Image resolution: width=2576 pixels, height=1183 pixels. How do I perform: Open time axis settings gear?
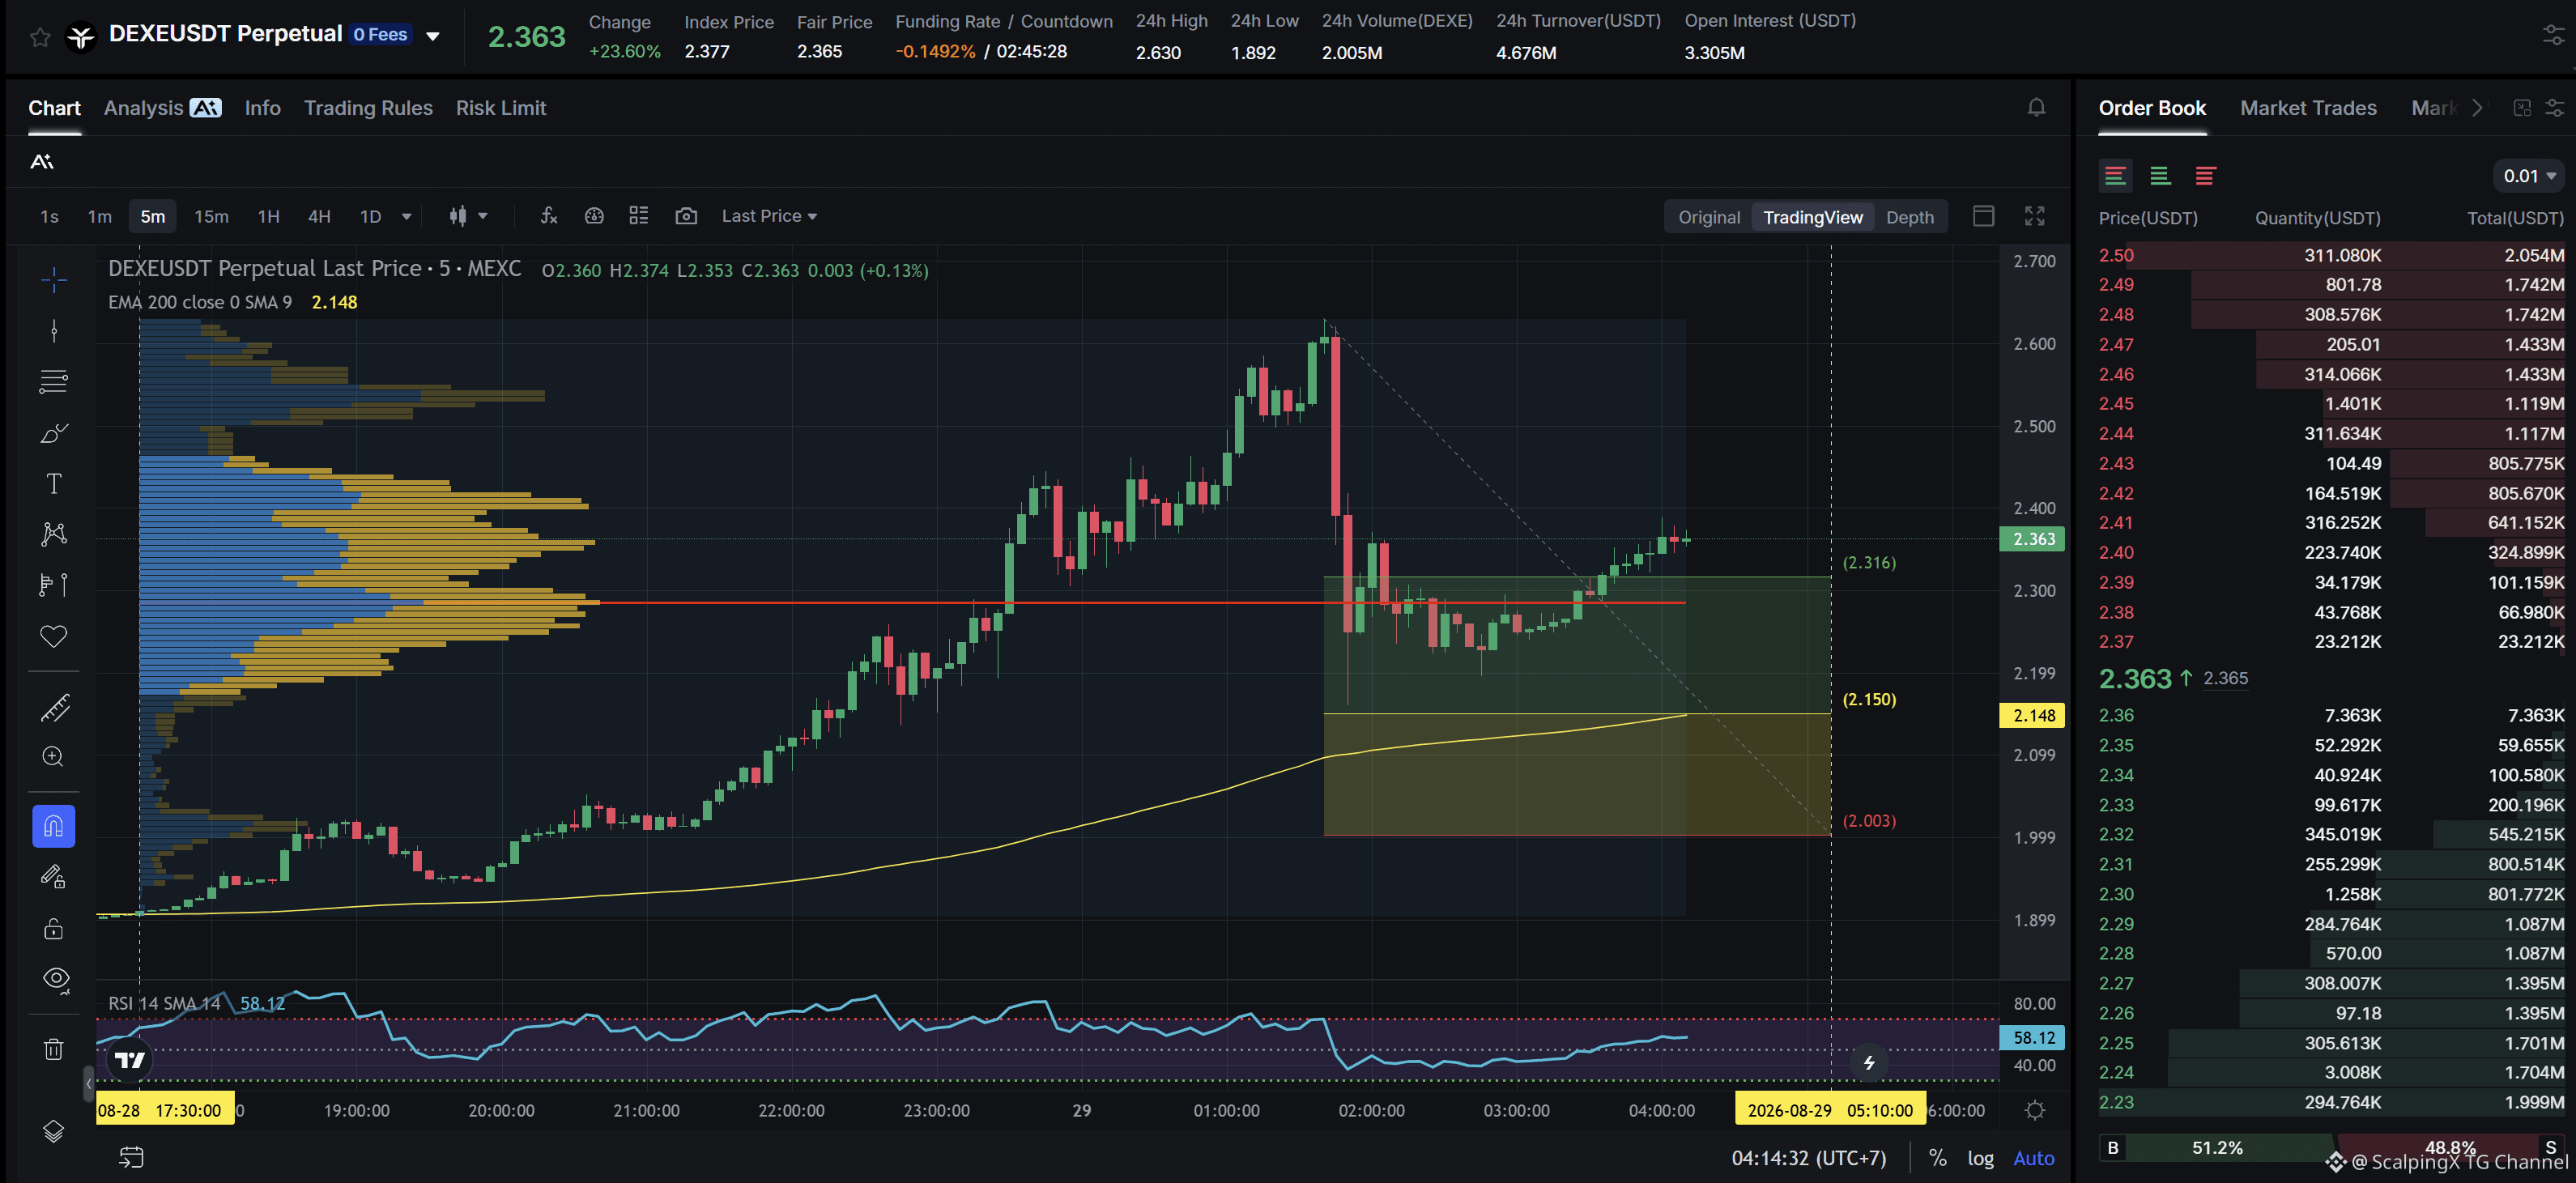[x=2035, y=1110]
